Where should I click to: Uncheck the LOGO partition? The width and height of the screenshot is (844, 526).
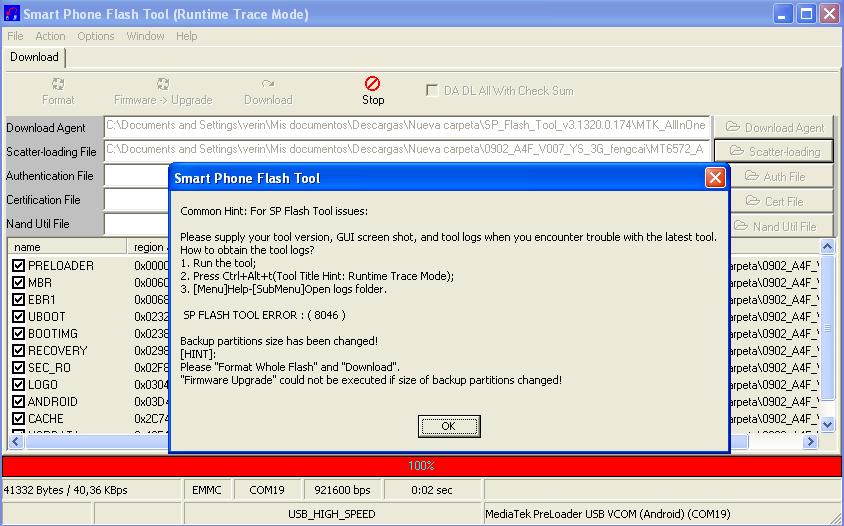pyautogui.click(x=19, y=385)
